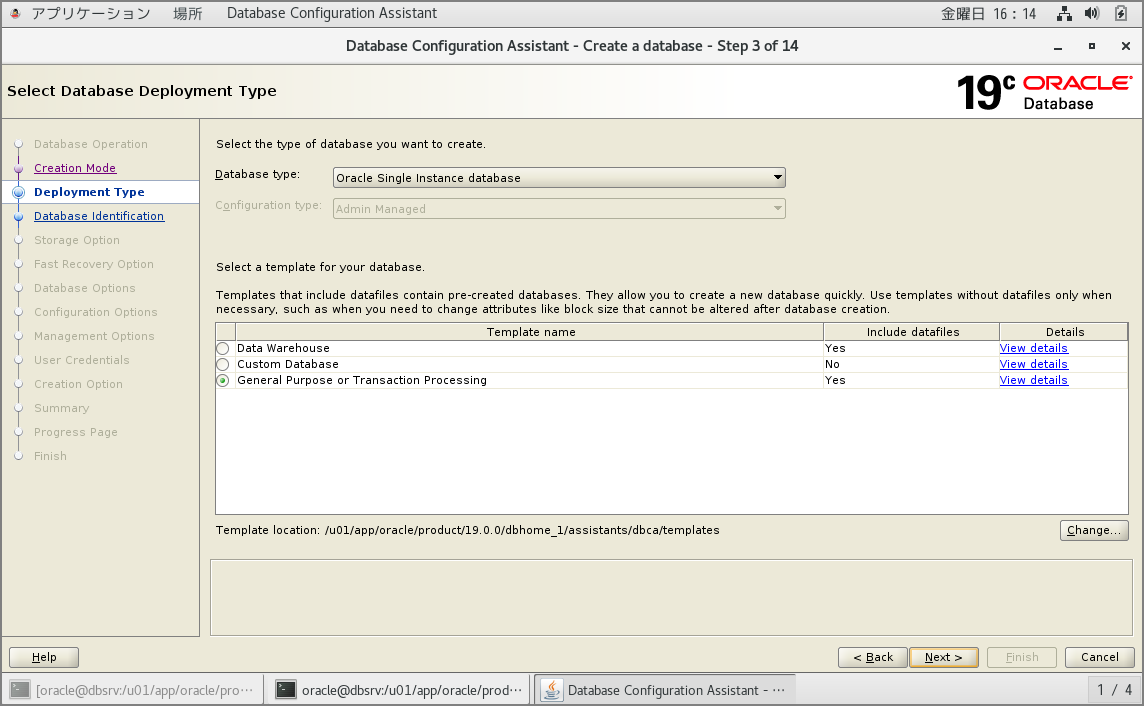The height and width of the screenshot is (706, 1144).
Task: Click the battery status icon
Action: 1121,14
